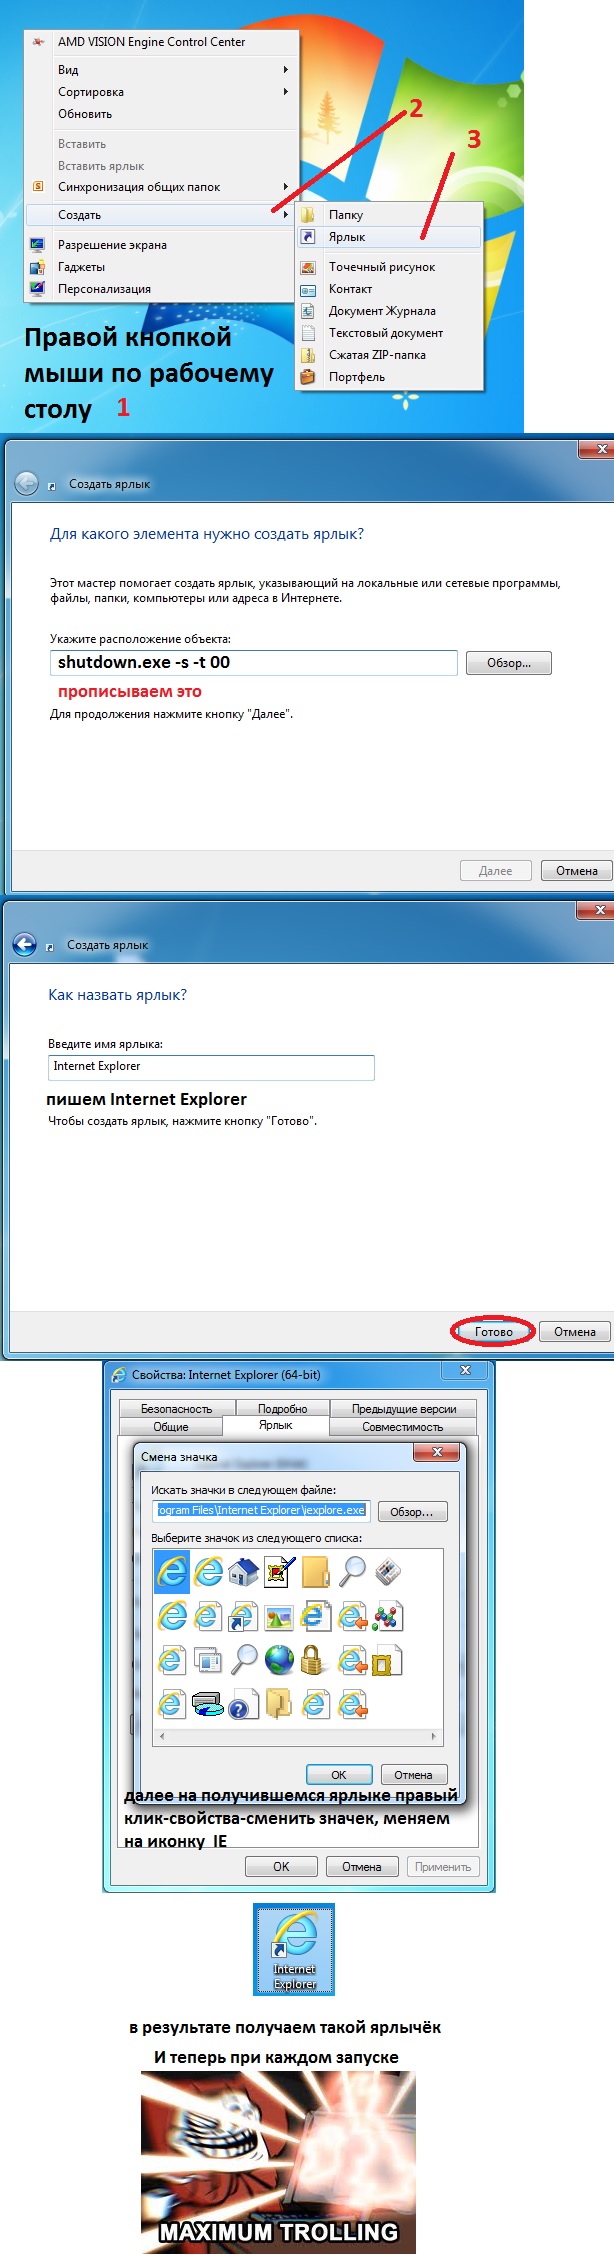This screenshot has width=614, height=2257.
Task: Select Текстовый документ in the submenu
Action: (x=385, y=333)
